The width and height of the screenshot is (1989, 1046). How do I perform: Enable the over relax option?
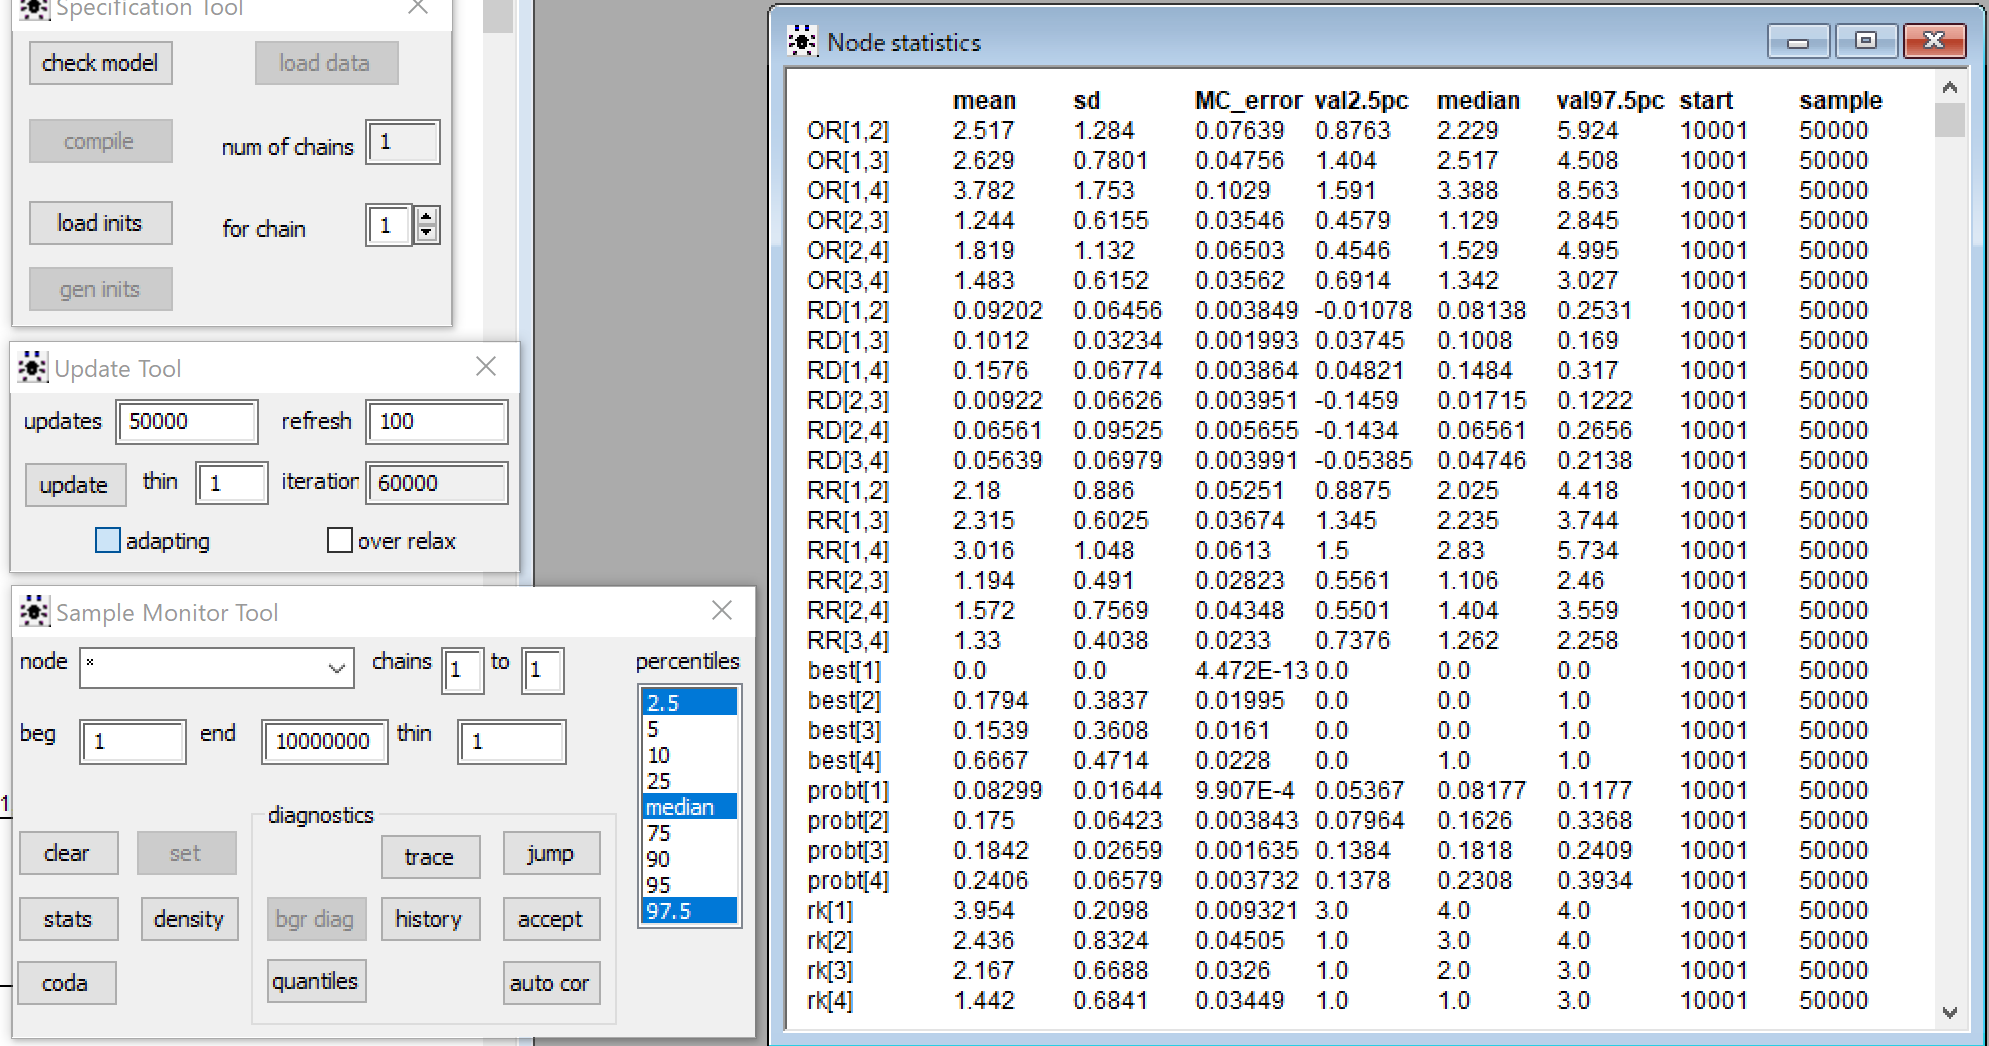click(340, 540)
